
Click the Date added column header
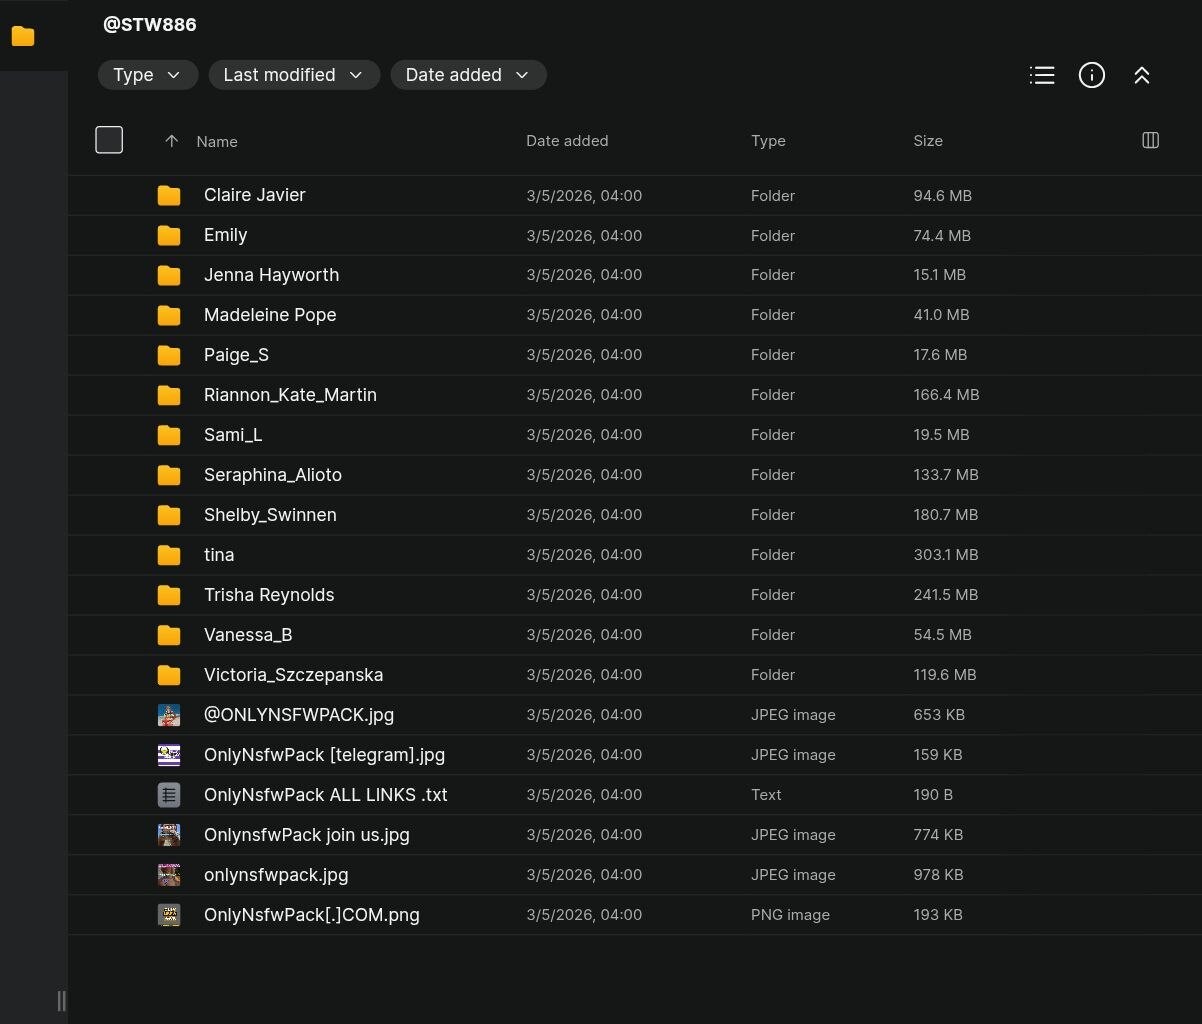click(566, 141)
